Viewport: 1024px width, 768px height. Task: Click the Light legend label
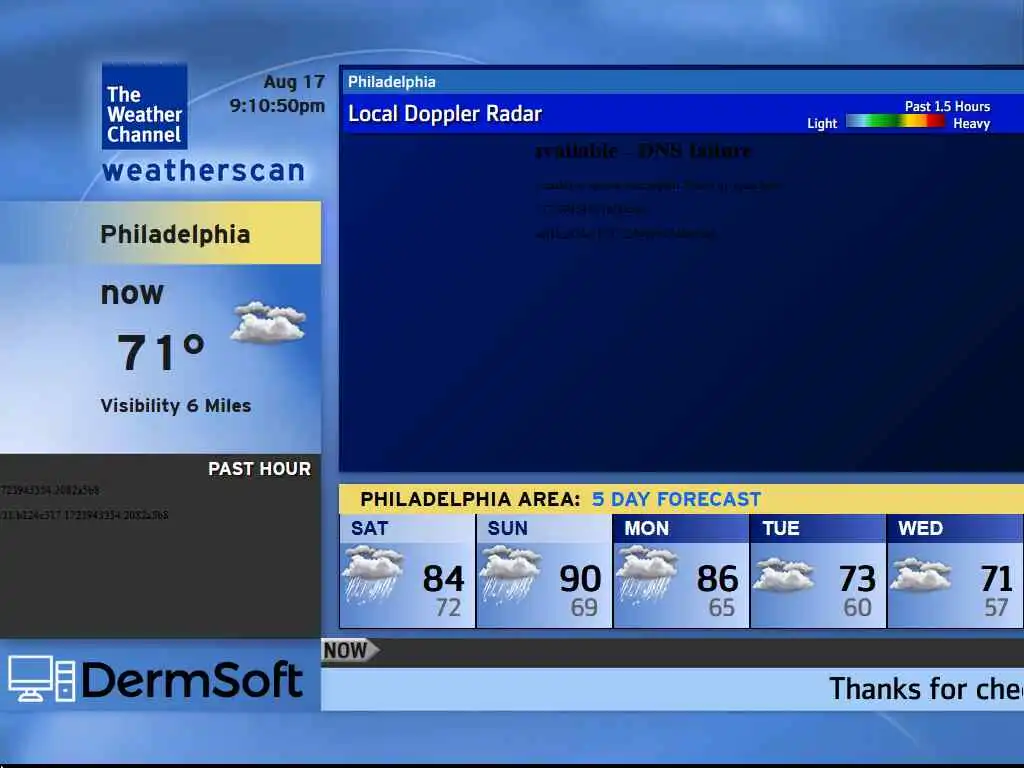[x=822, y=123]
